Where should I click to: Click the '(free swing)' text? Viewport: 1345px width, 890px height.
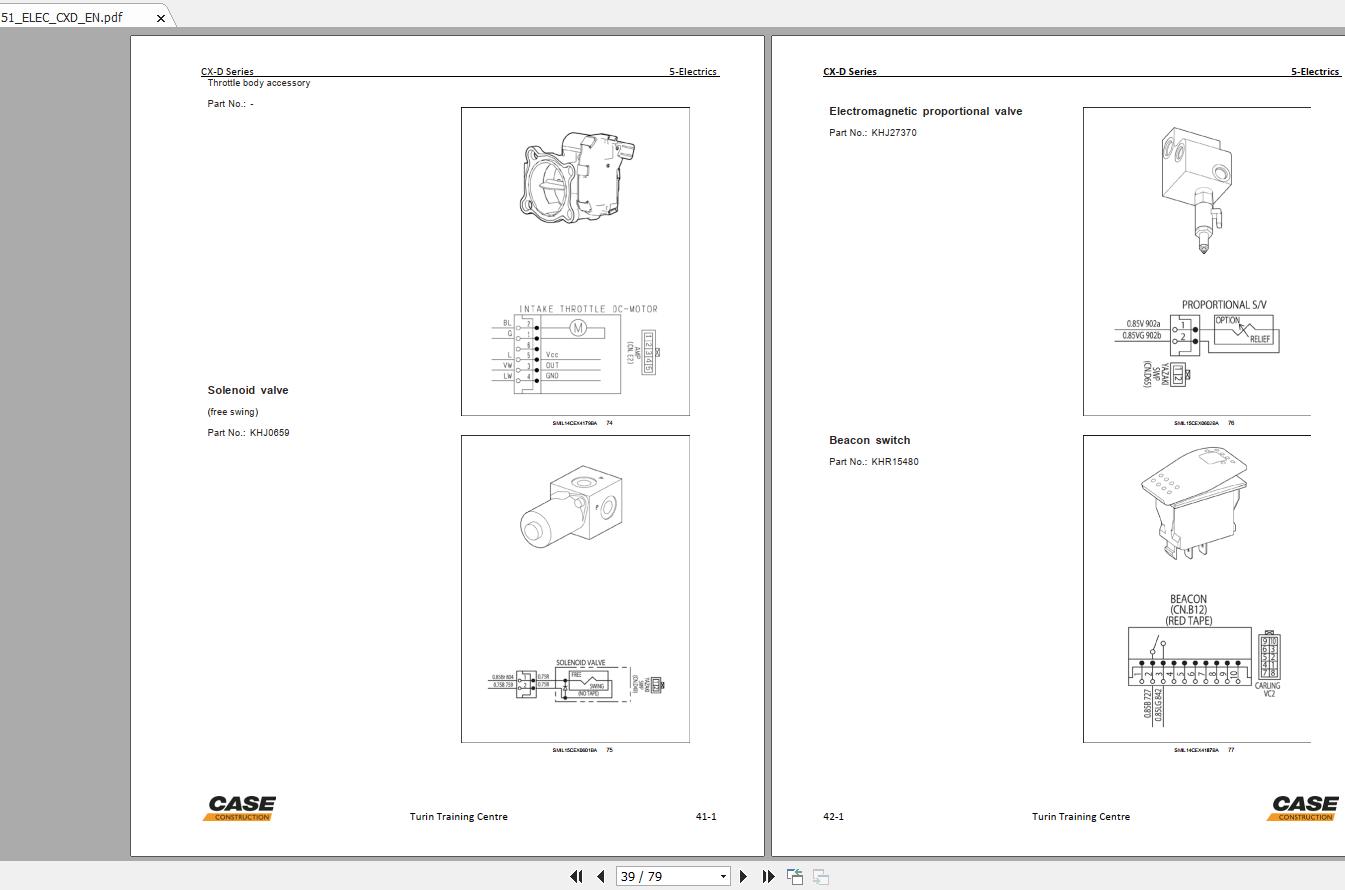(232, 412)
